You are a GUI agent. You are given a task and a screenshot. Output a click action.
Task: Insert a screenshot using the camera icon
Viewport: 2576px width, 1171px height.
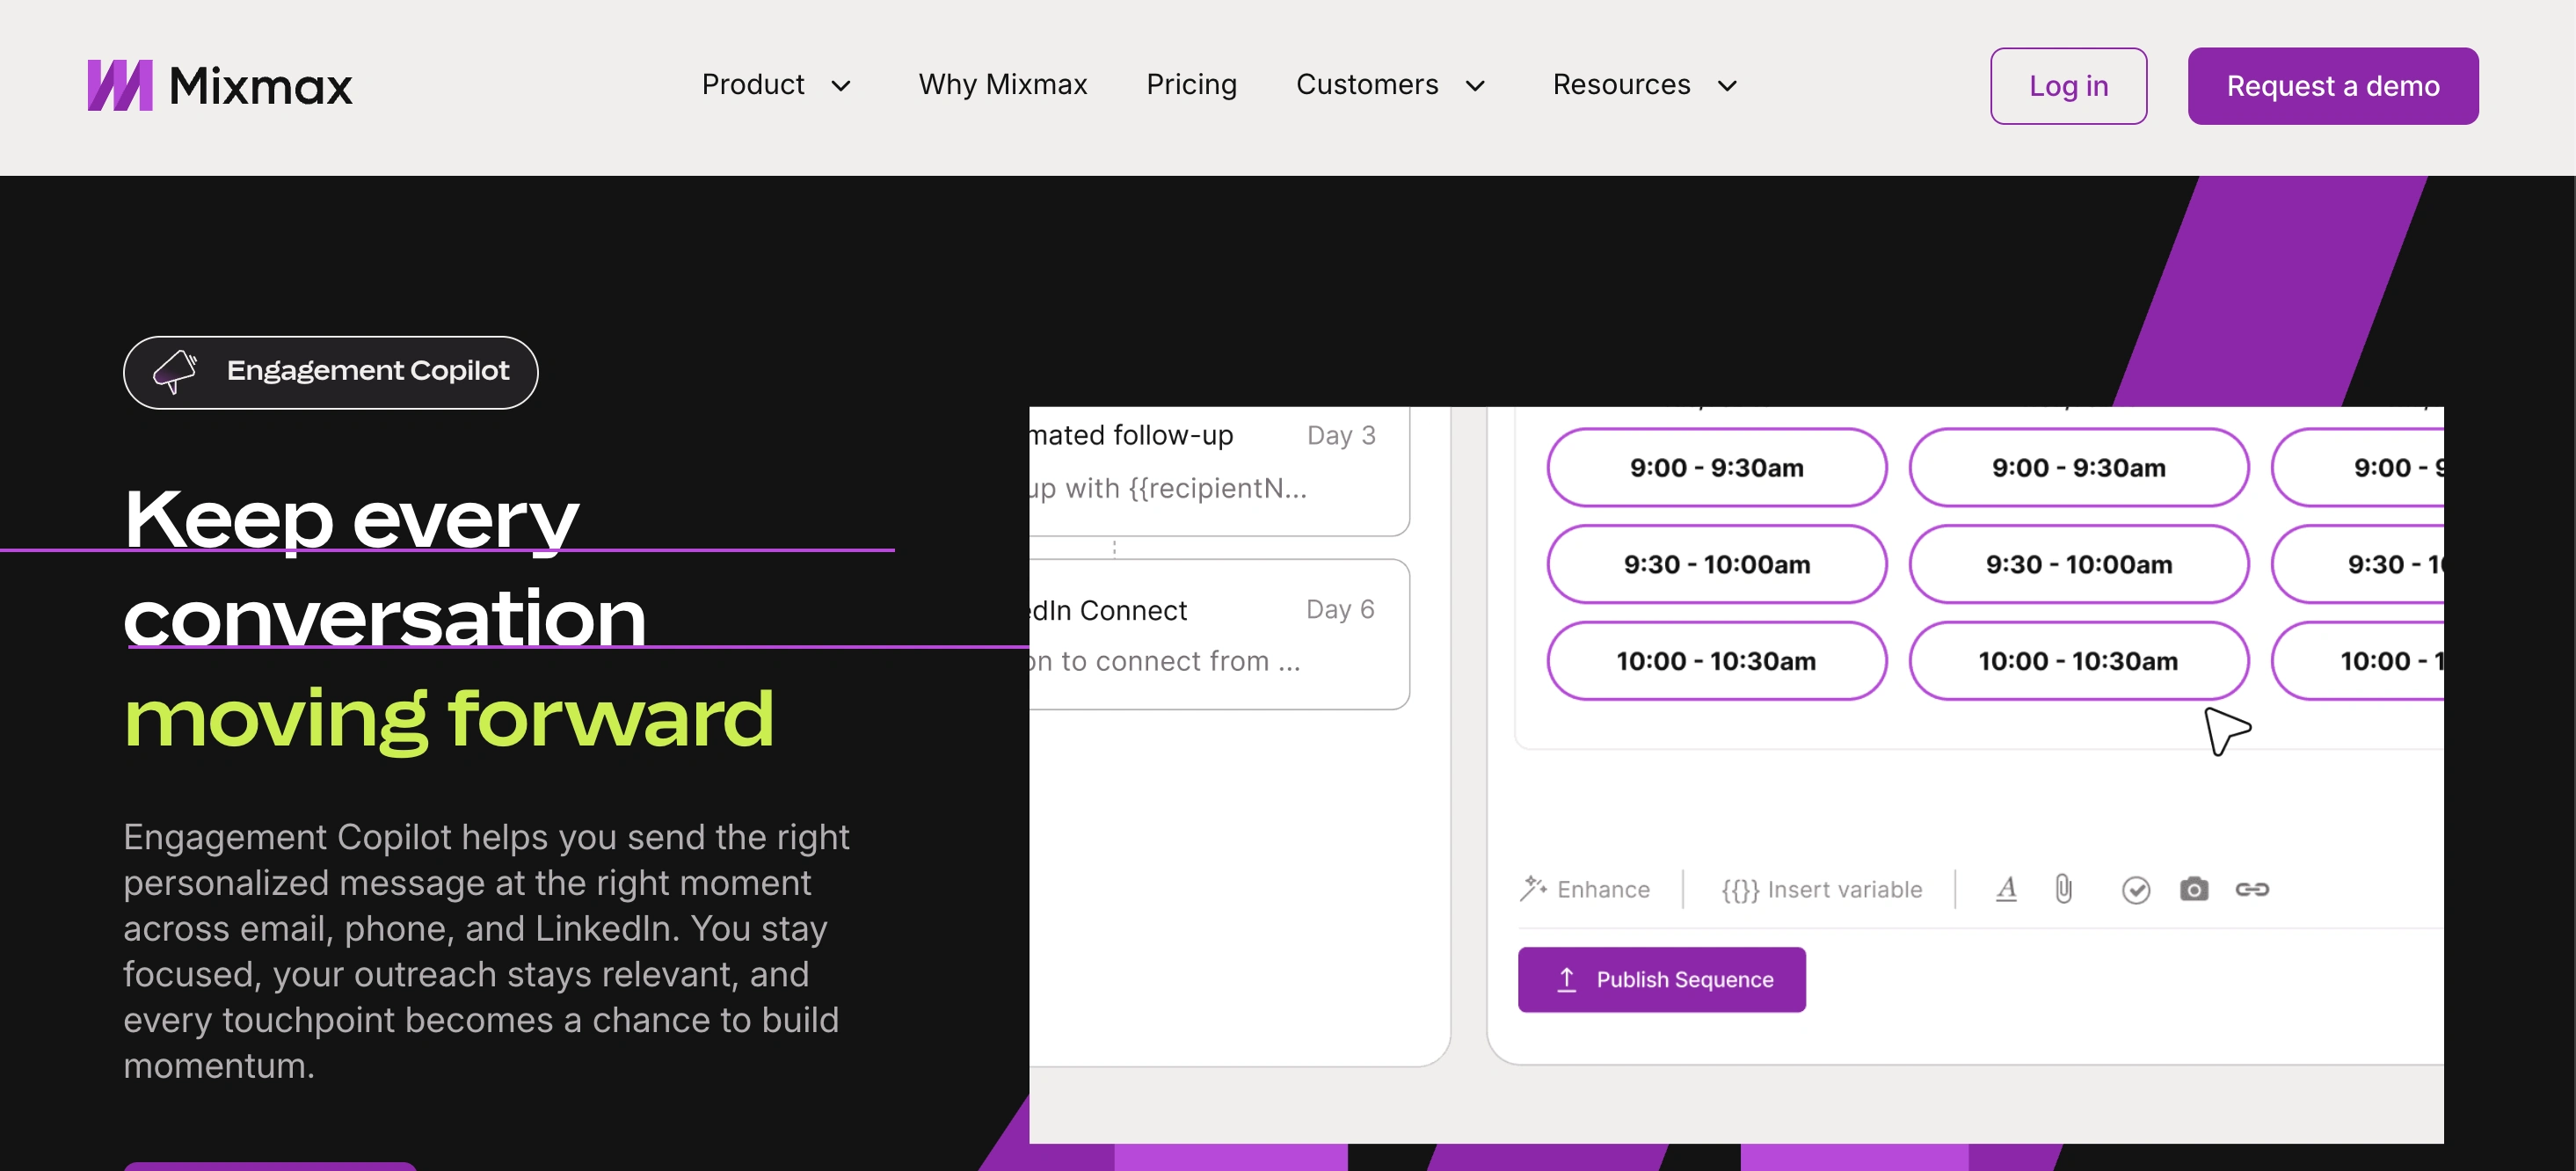coord(2195,889)
